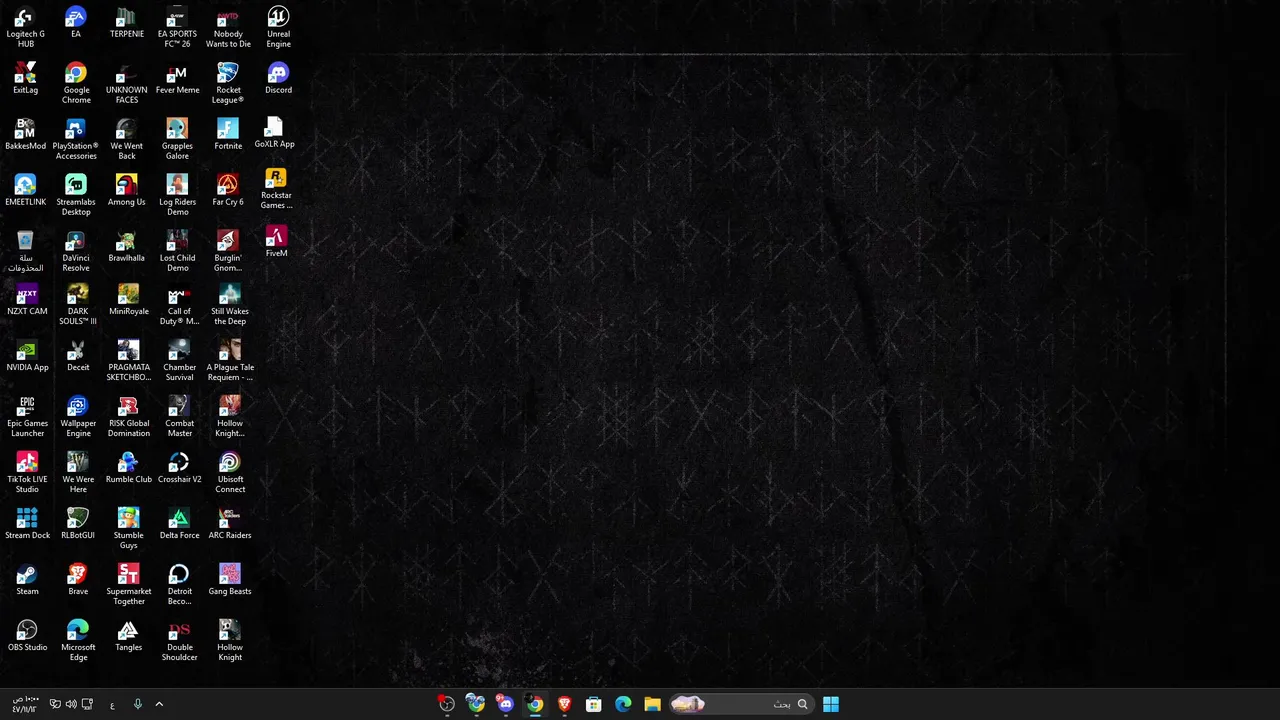
Task: Open A Plague Tale Requiem shortcut
Action: (x=230, y=361)
